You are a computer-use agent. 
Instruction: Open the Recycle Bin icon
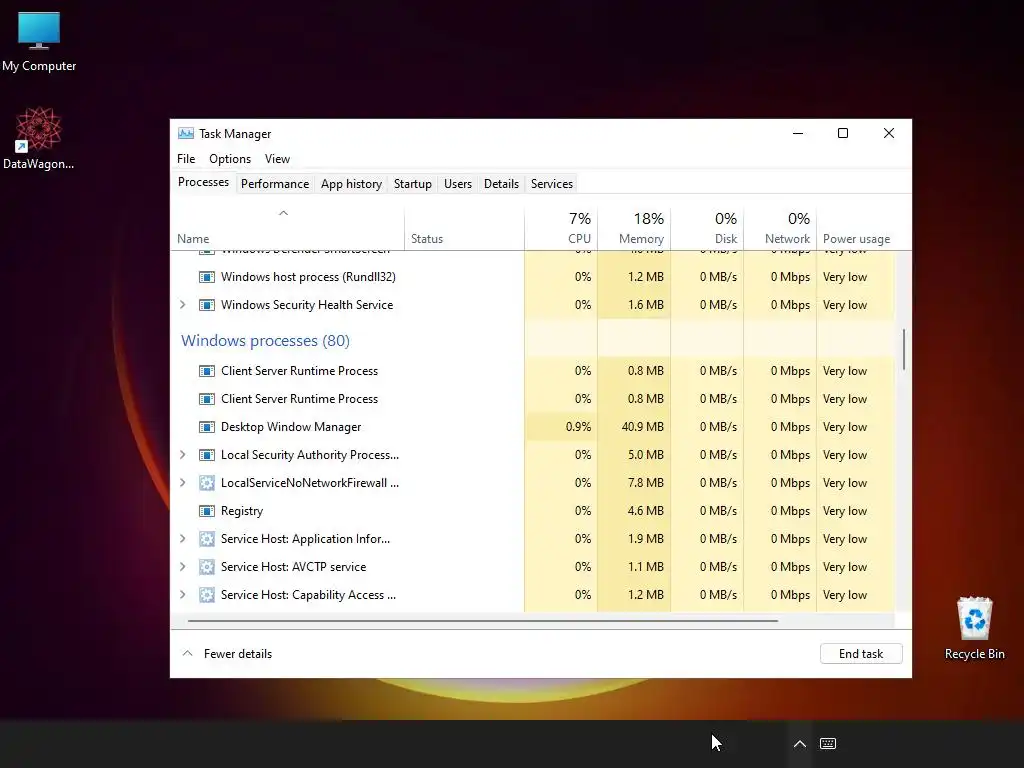coord(974,628)
